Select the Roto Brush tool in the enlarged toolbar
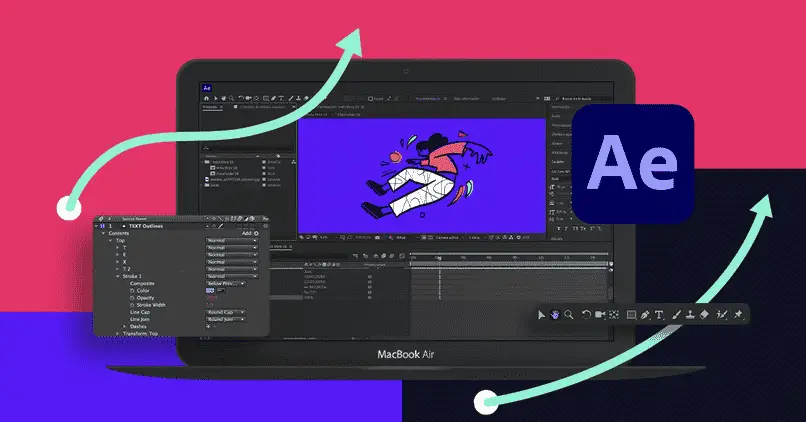The image size is (806, 422). [722, 315]
